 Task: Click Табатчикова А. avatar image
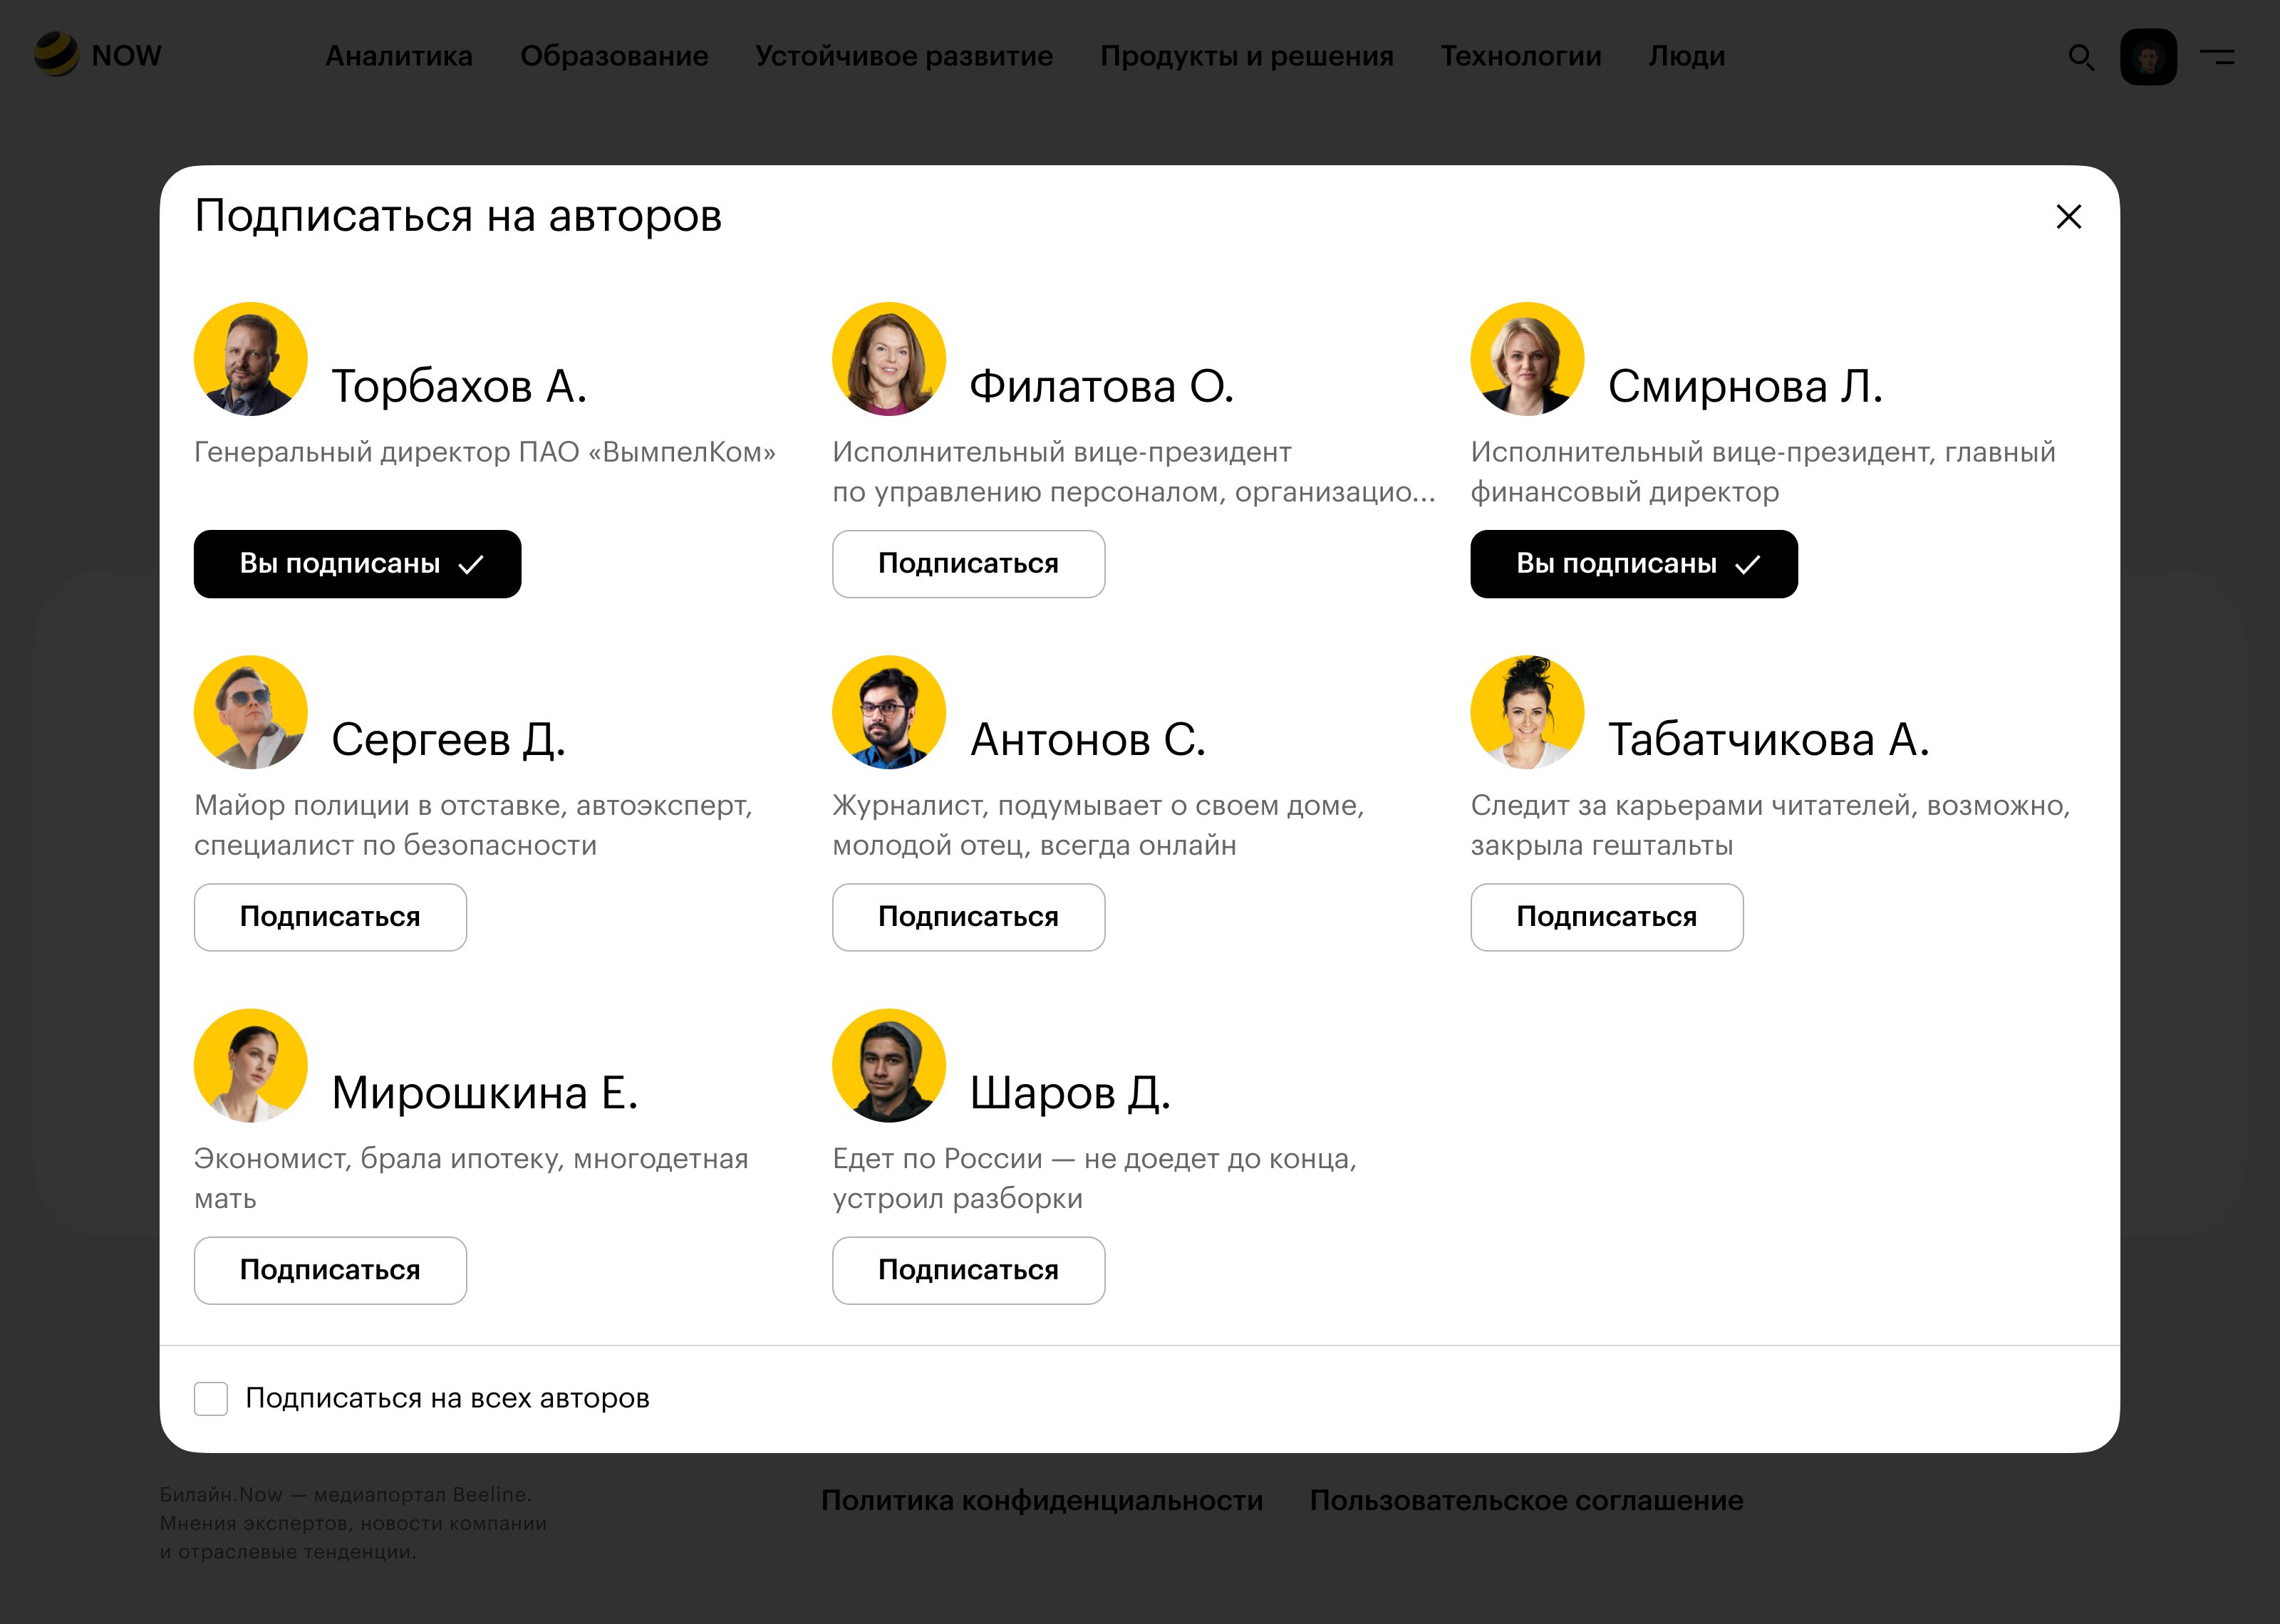[x=1526, y=712]
